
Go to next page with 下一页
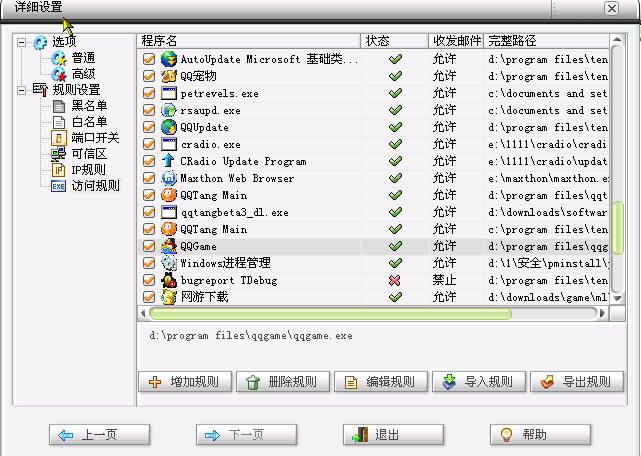click(x=247, y=434)
